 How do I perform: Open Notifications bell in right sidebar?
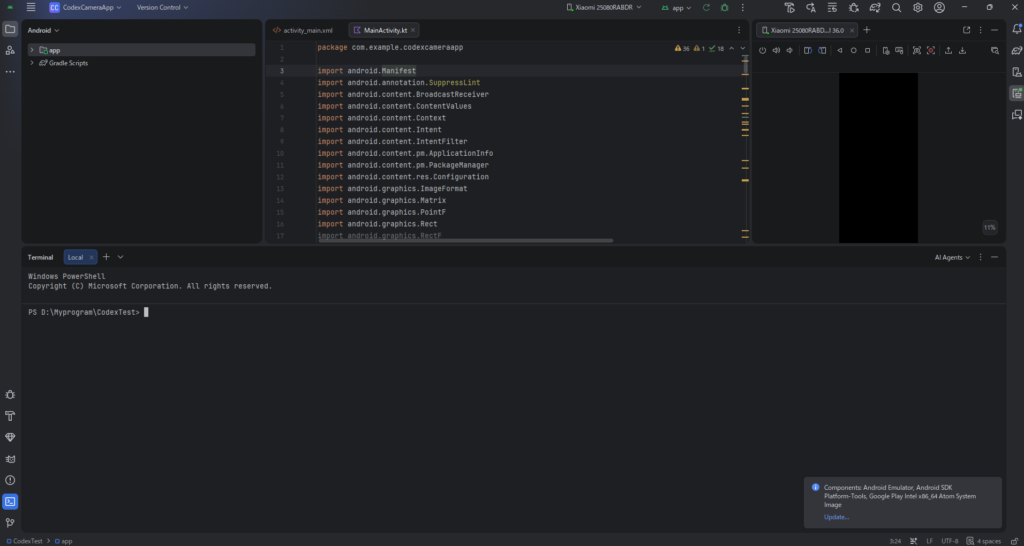click(1017, 29)
